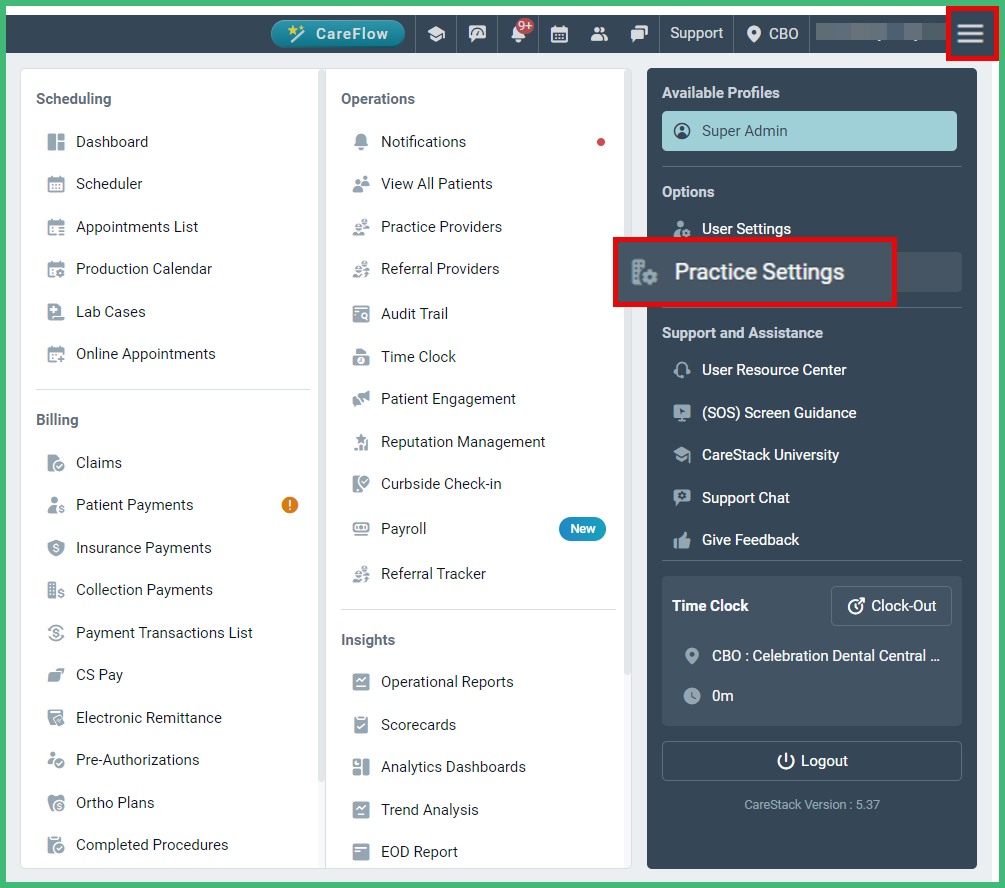Open User Settings
The width and height of the screenshot is (1005, 888).
(x=746, y=229)
